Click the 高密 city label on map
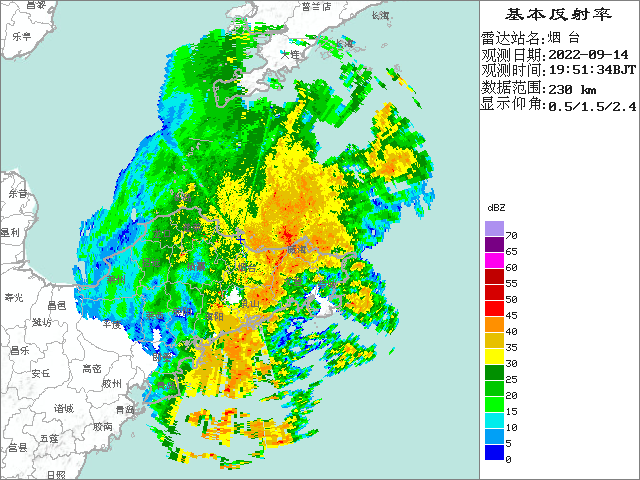The width and height of the screenshot is (640, 480). coord(92,369)
